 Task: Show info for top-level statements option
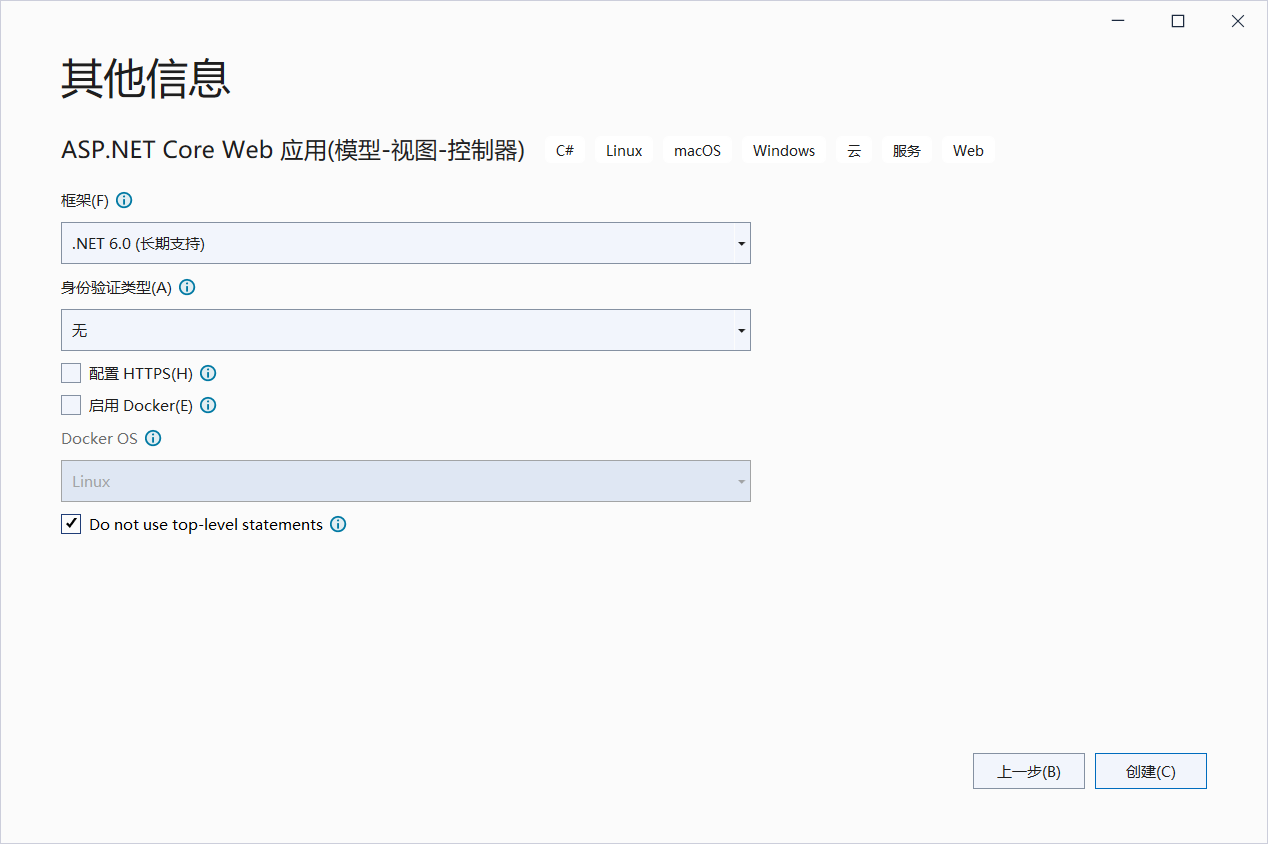(x=338, y=524)
